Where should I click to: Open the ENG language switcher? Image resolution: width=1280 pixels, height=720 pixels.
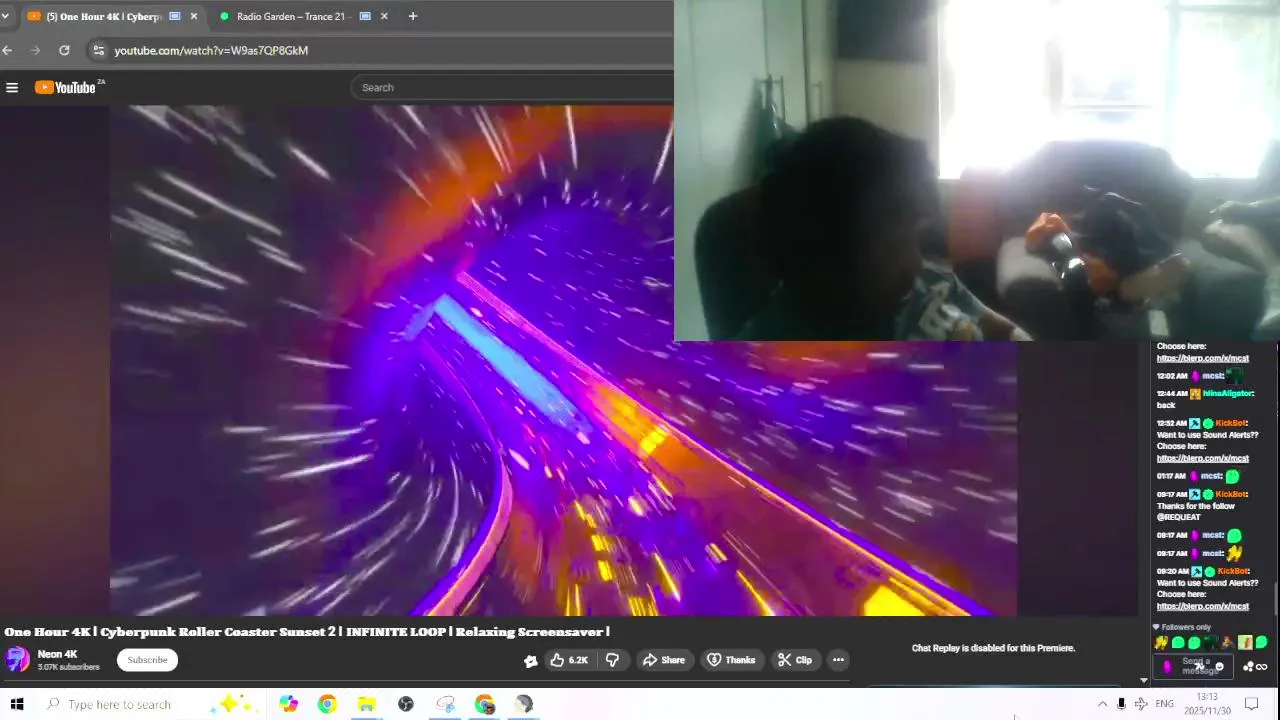(x=1164, y=704)
